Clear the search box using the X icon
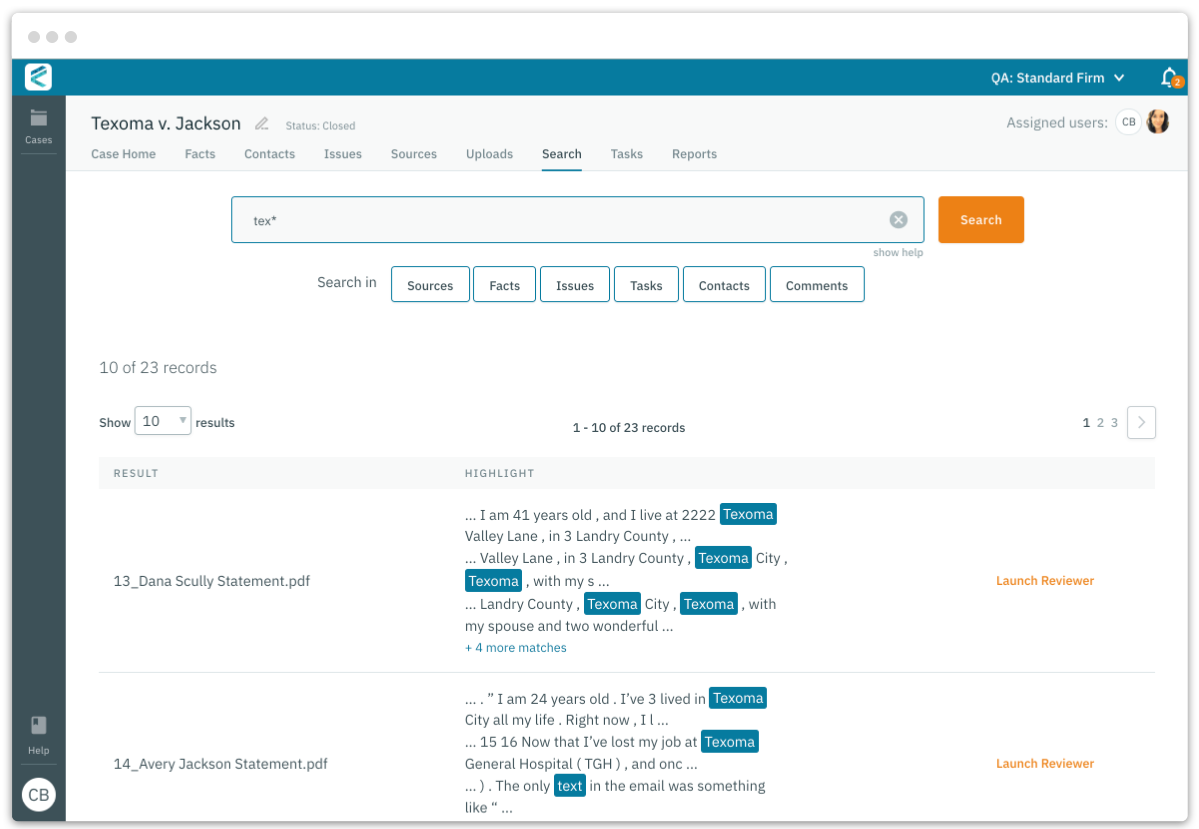 898,219
